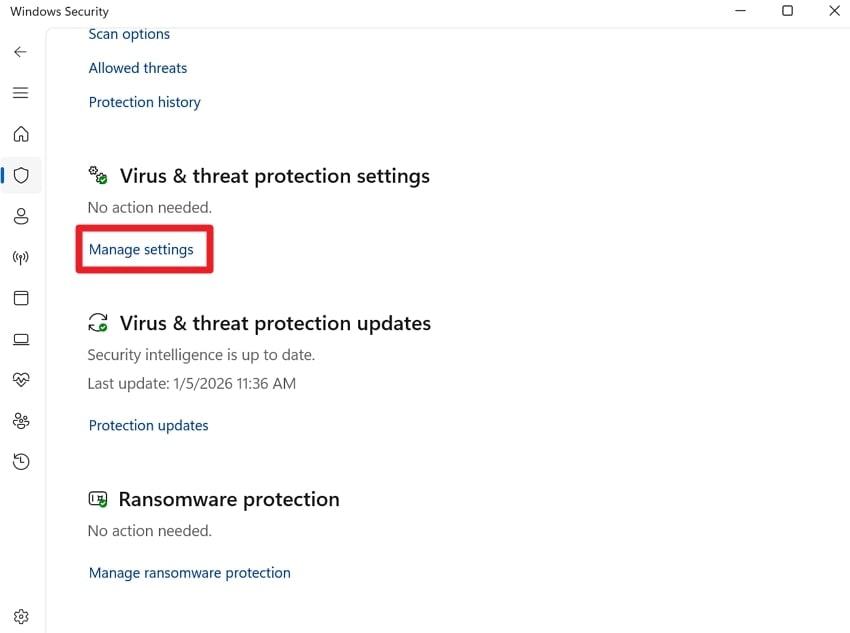Open Device security laptop icon
Image resolution: width=850 pixels, height=633 pixels.
pyautogui.click(x=20, y=339)
